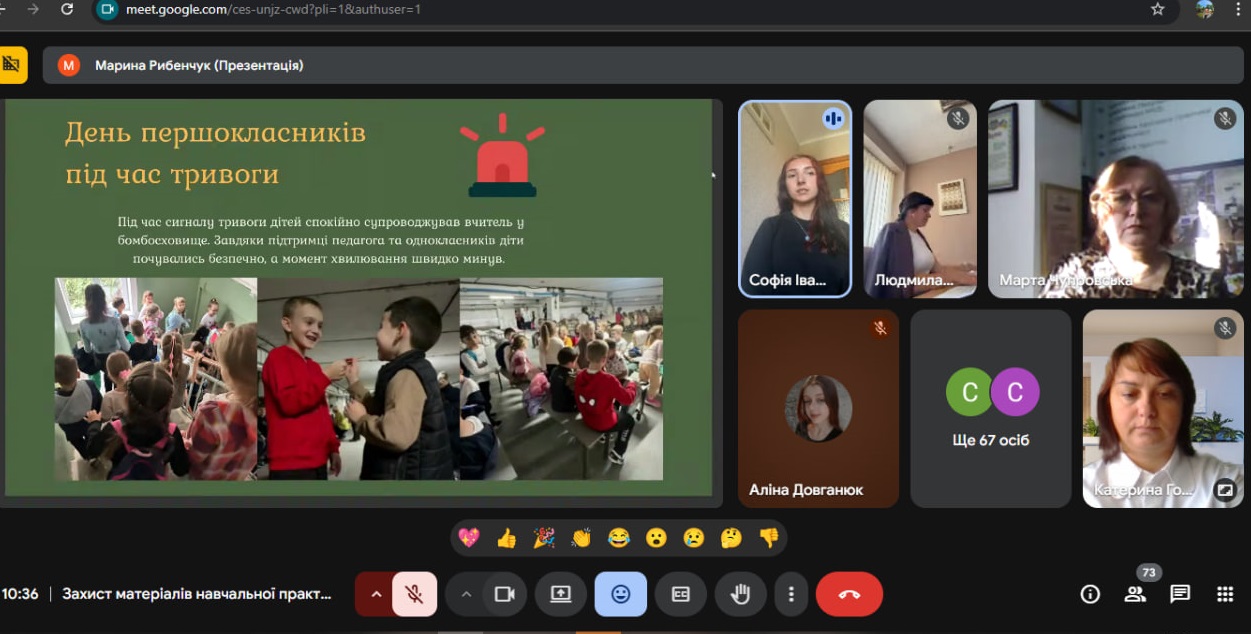This screenshot has width=1251, height=634.
Task: Turn on the camera button
Action: [505, 594]
